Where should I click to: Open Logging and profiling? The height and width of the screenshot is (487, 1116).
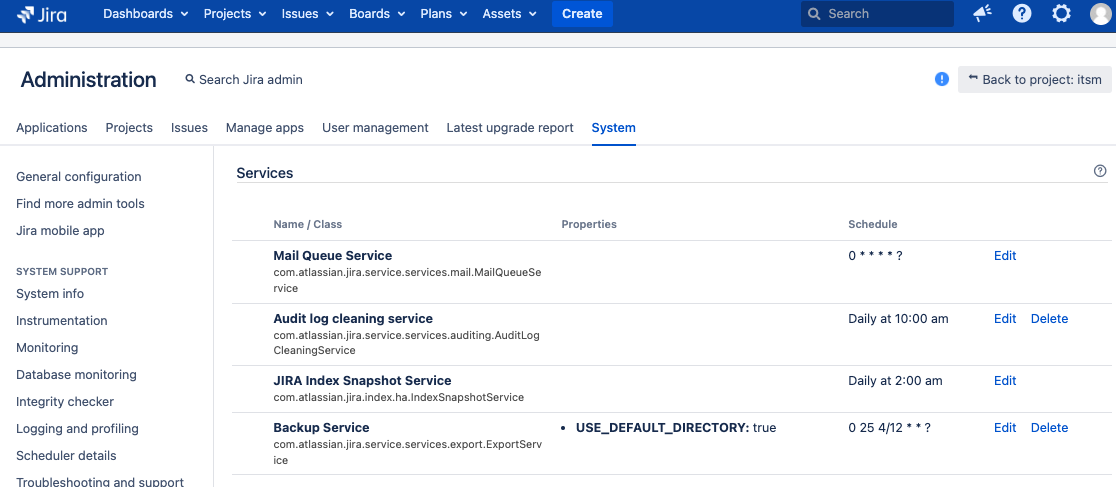click(x=77, y=429)
